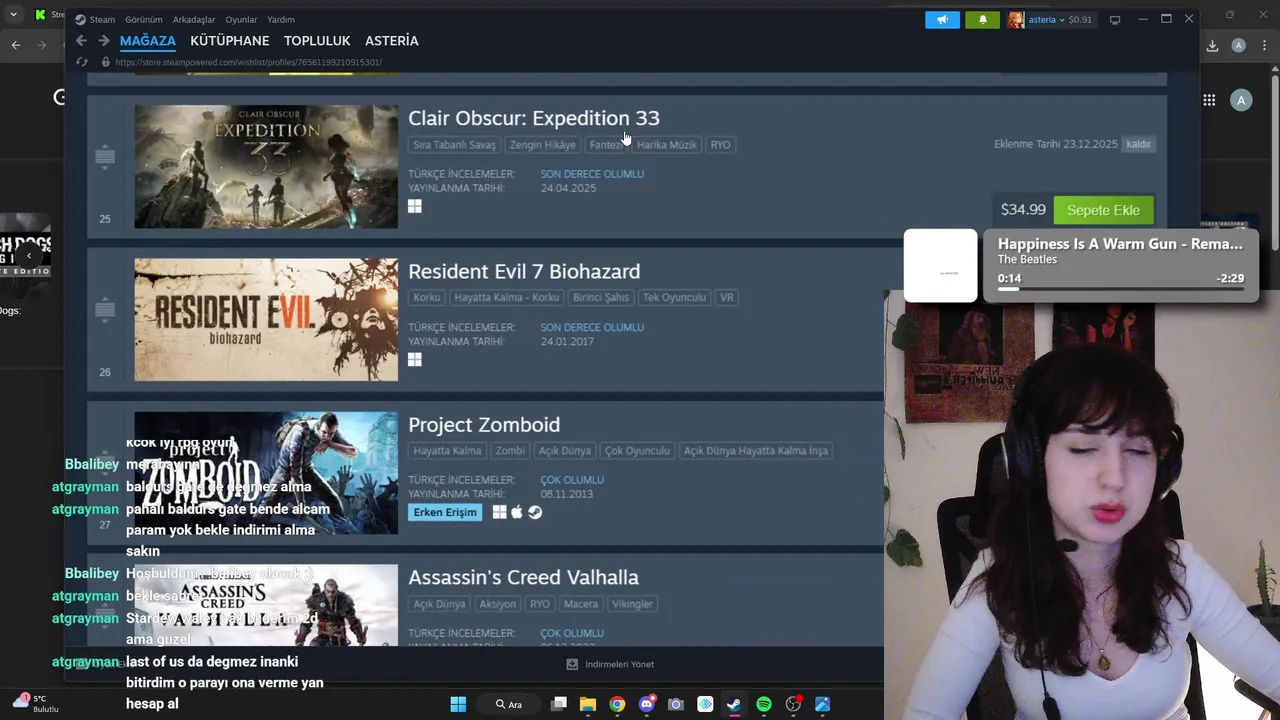Click the Harika Müzik tag
The height and width of the screenshot is (720, 1280).
(666, 145)
